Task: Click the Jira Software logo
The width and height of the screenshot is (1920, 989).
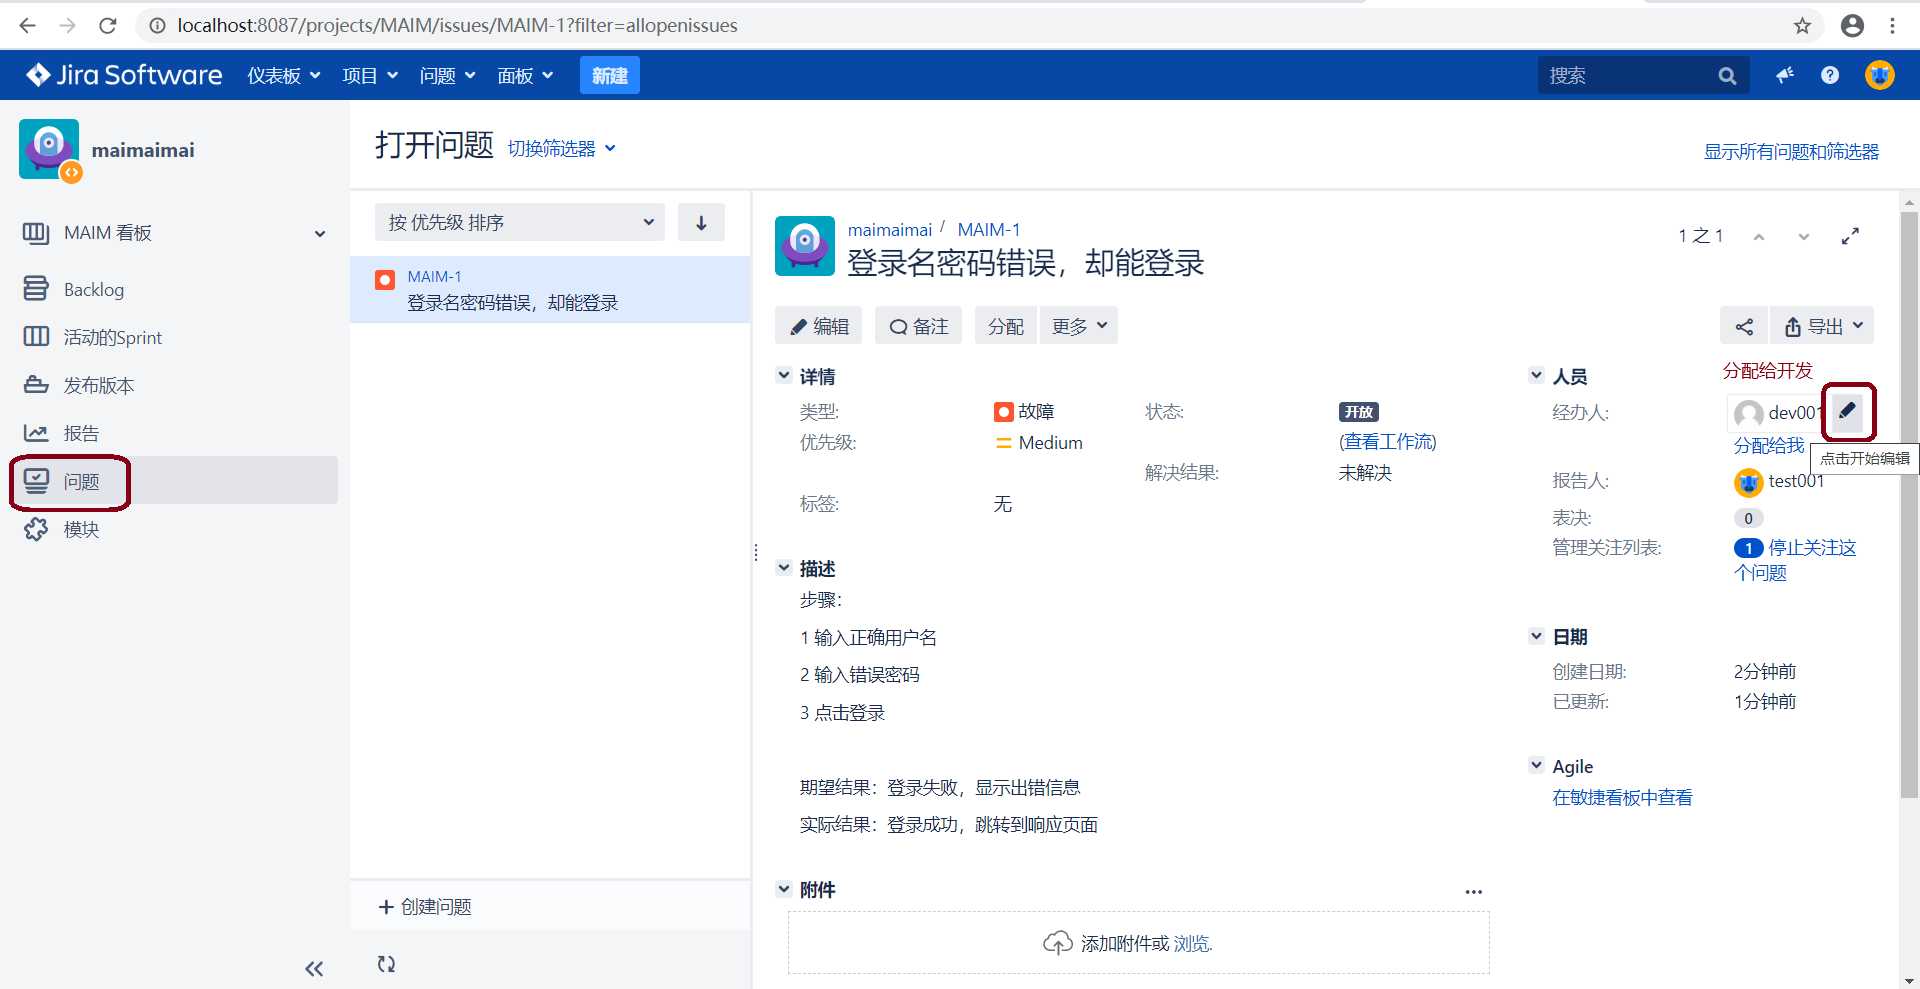Action: coord(124,75)
